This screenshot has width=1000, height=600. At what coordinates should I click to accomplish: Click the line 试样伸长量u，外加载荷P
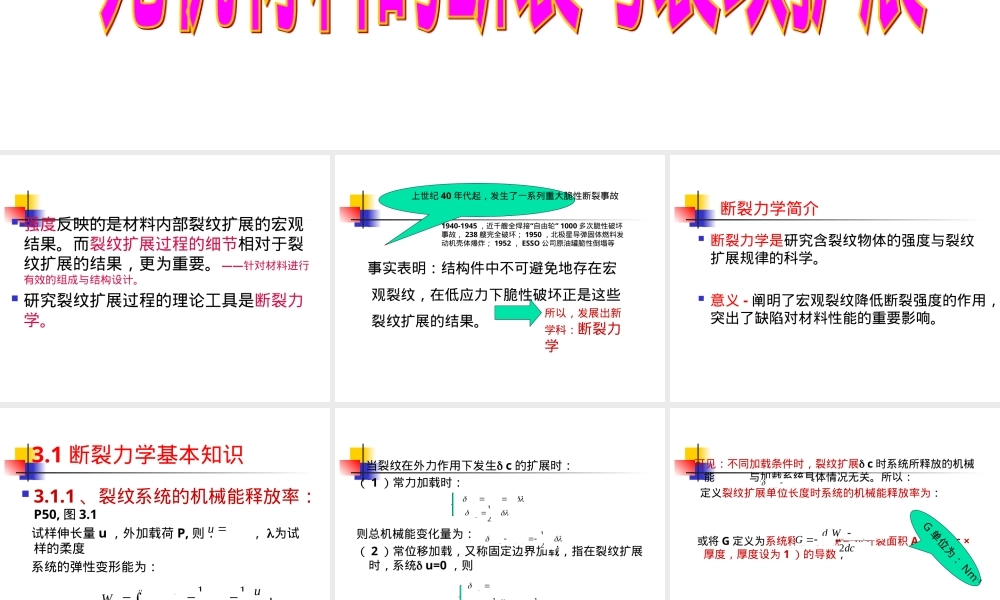[x=166, y=540]
